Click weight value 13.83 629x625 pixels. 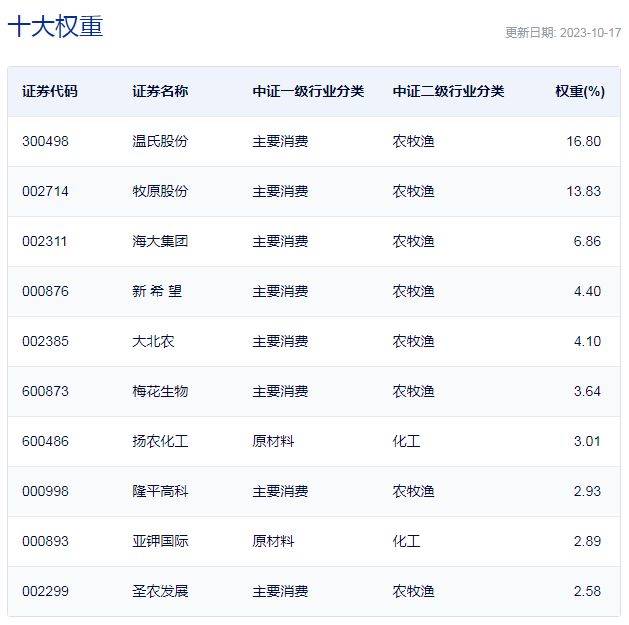(x=584, y=191)
